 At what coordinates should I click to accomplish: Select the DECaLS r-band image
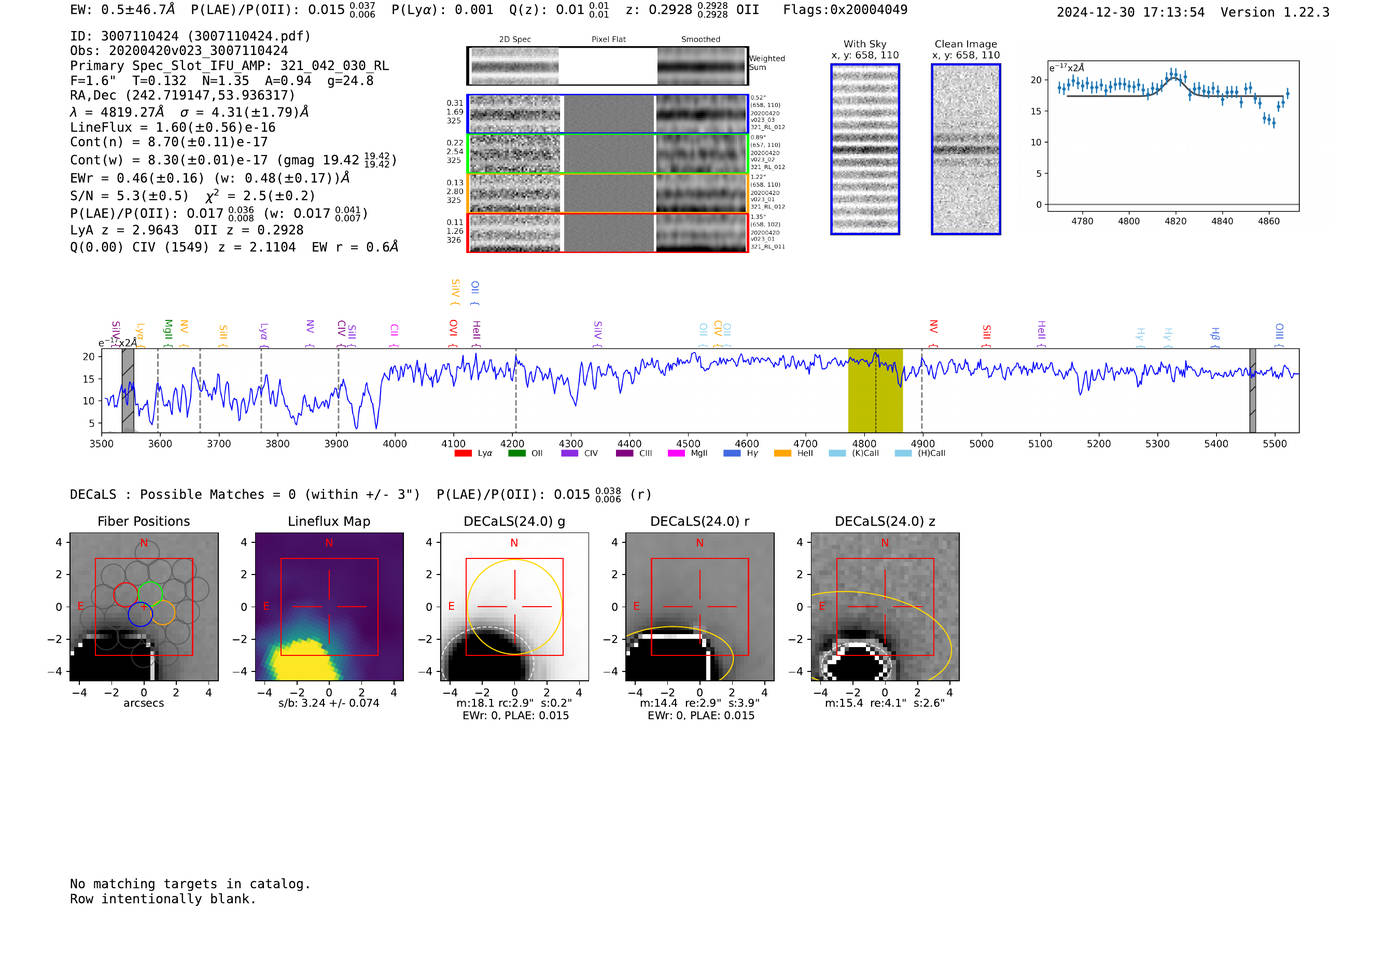point(699,607)
